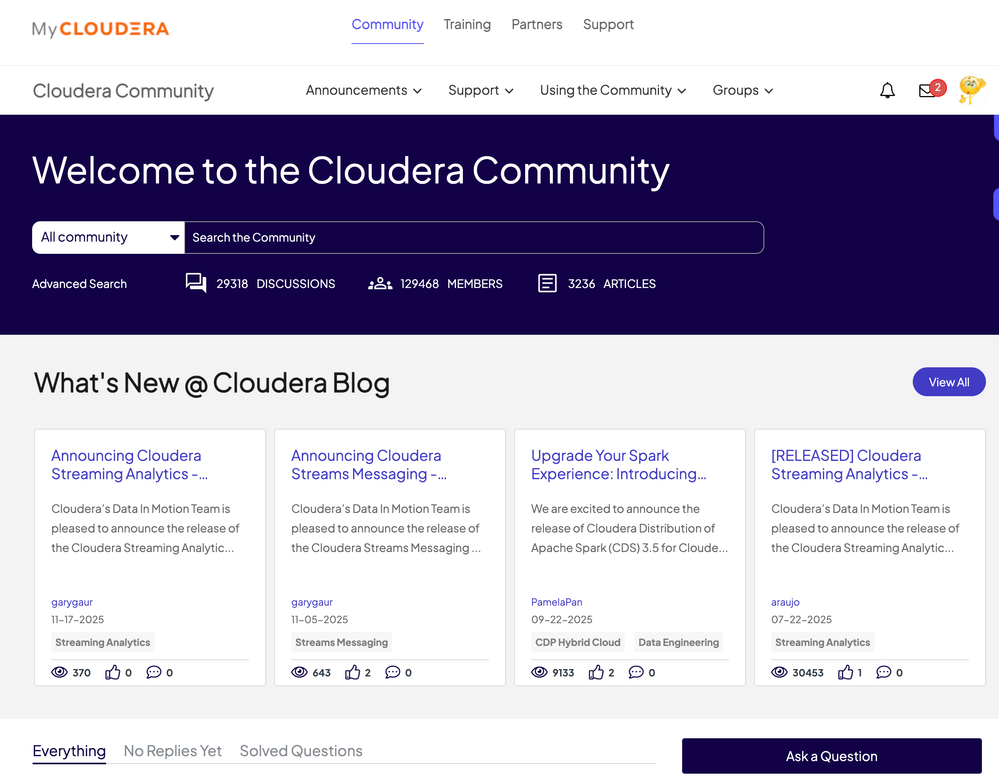Click views eye icon on 643-views card
Screen dimensions: 999x781
299,672
